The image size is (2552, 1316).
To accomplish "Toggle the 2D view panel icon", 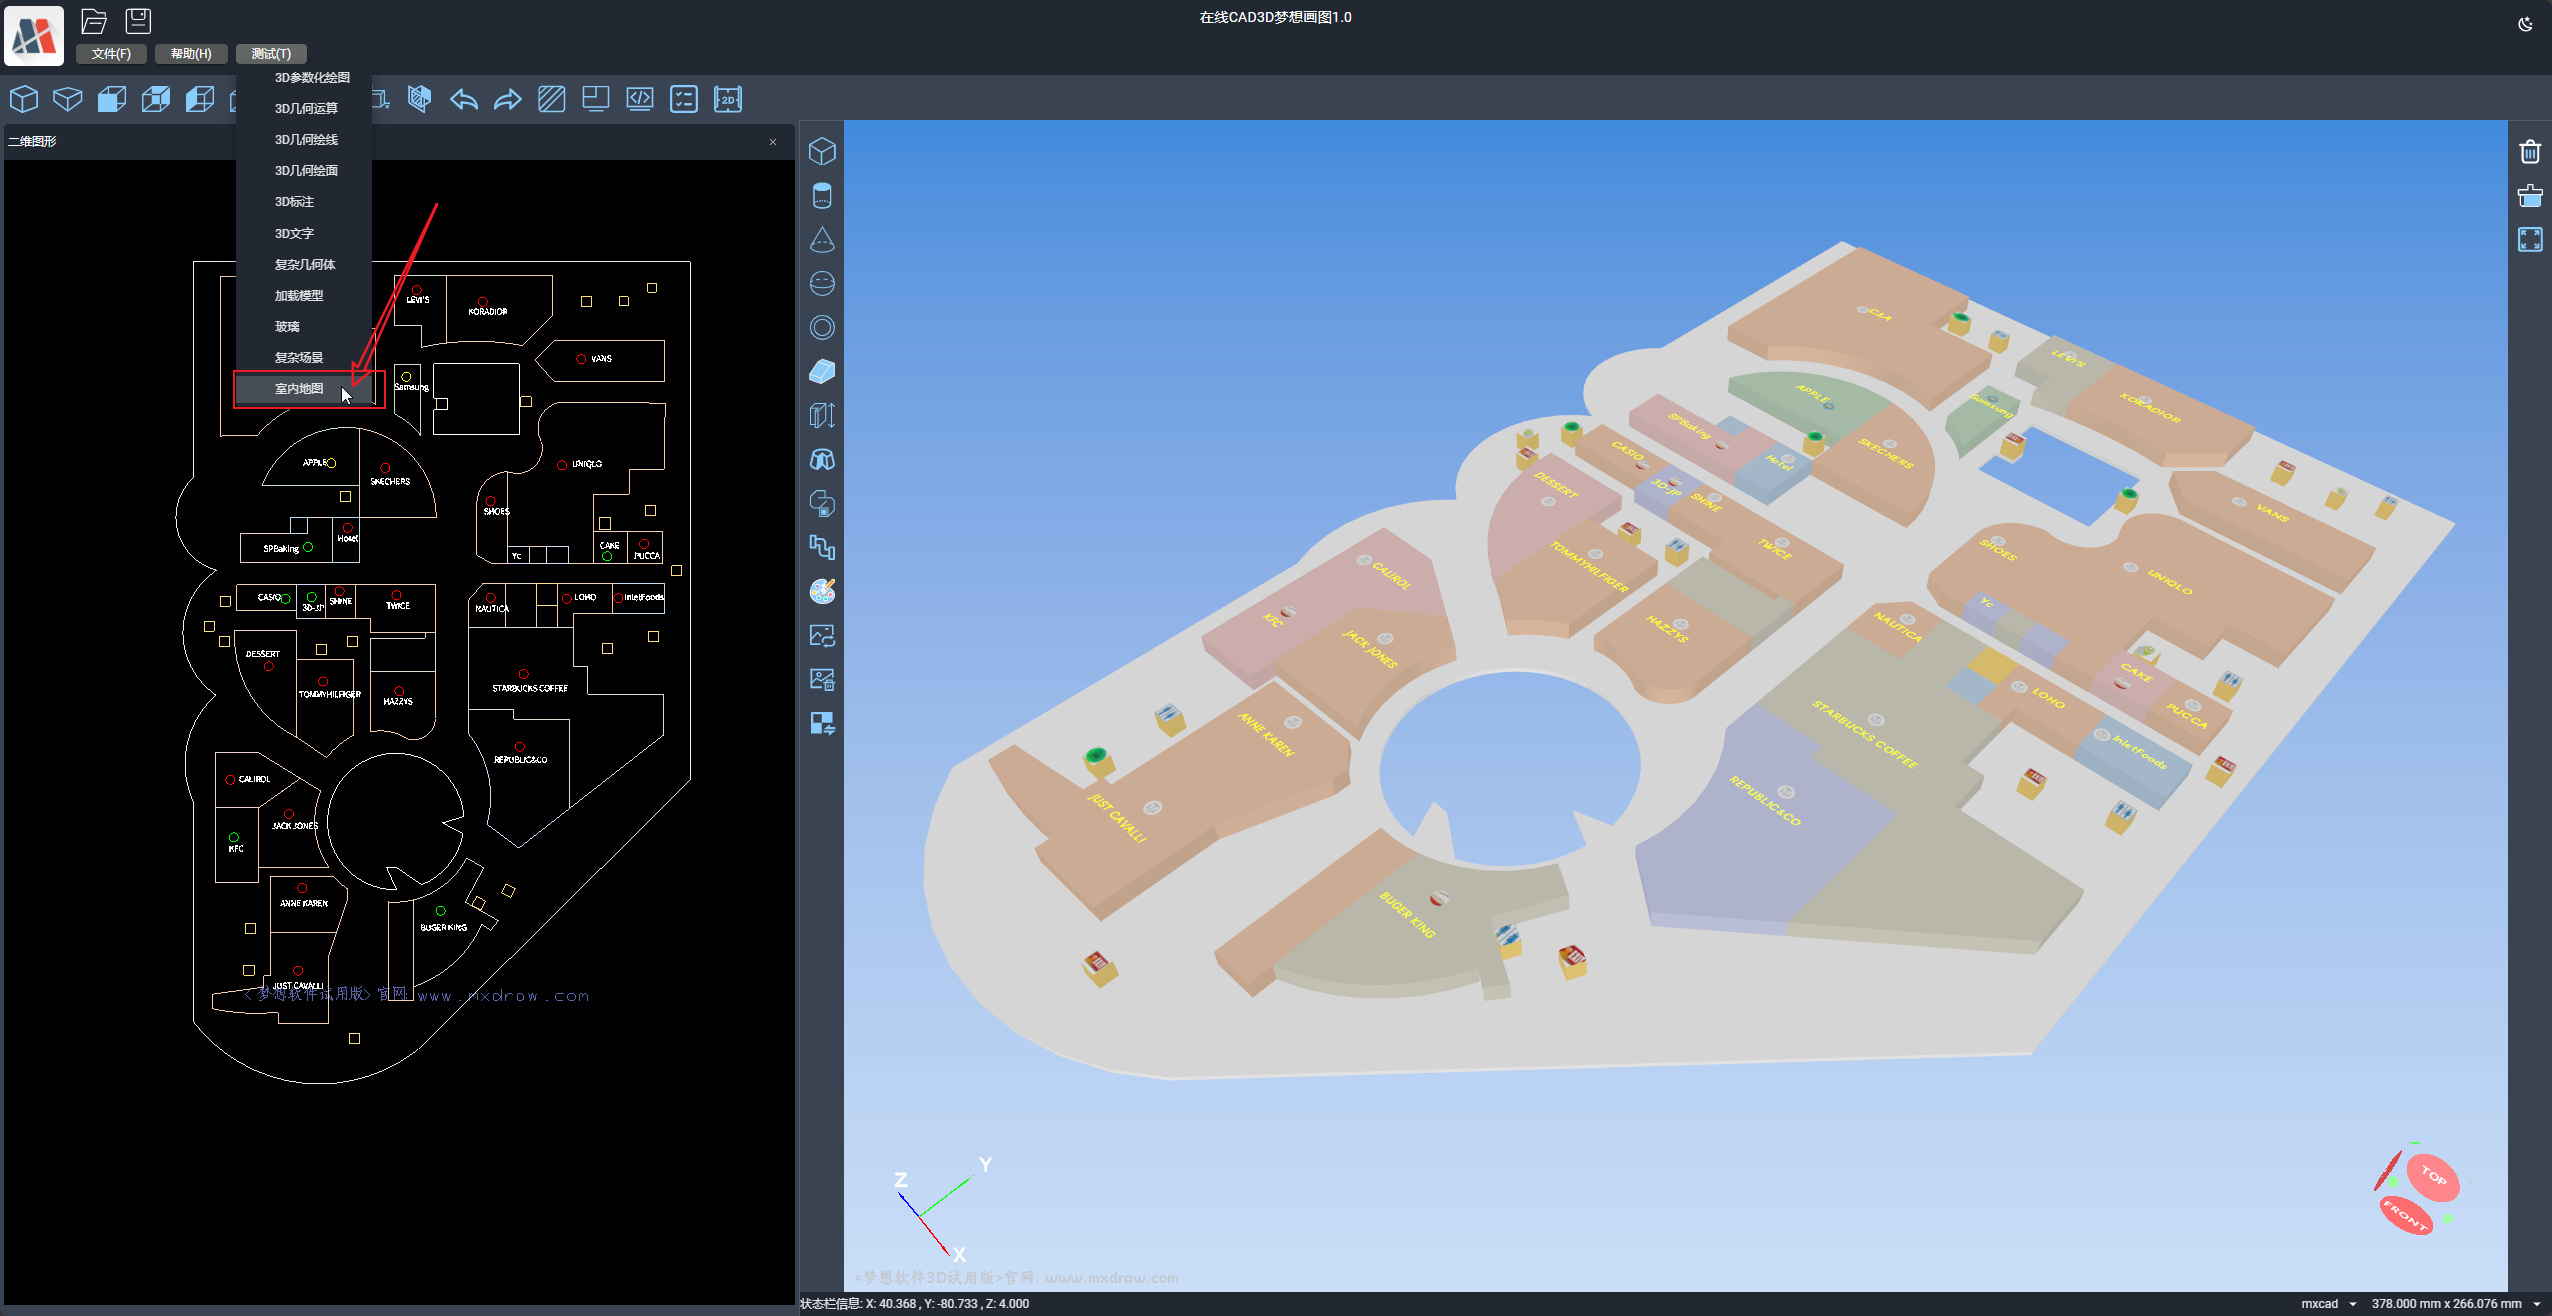I will 728,99.
